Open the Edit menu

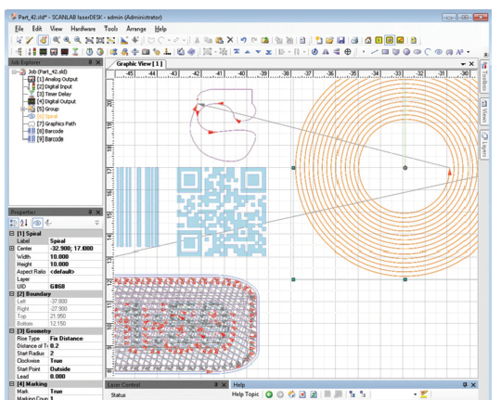[37, 29]
